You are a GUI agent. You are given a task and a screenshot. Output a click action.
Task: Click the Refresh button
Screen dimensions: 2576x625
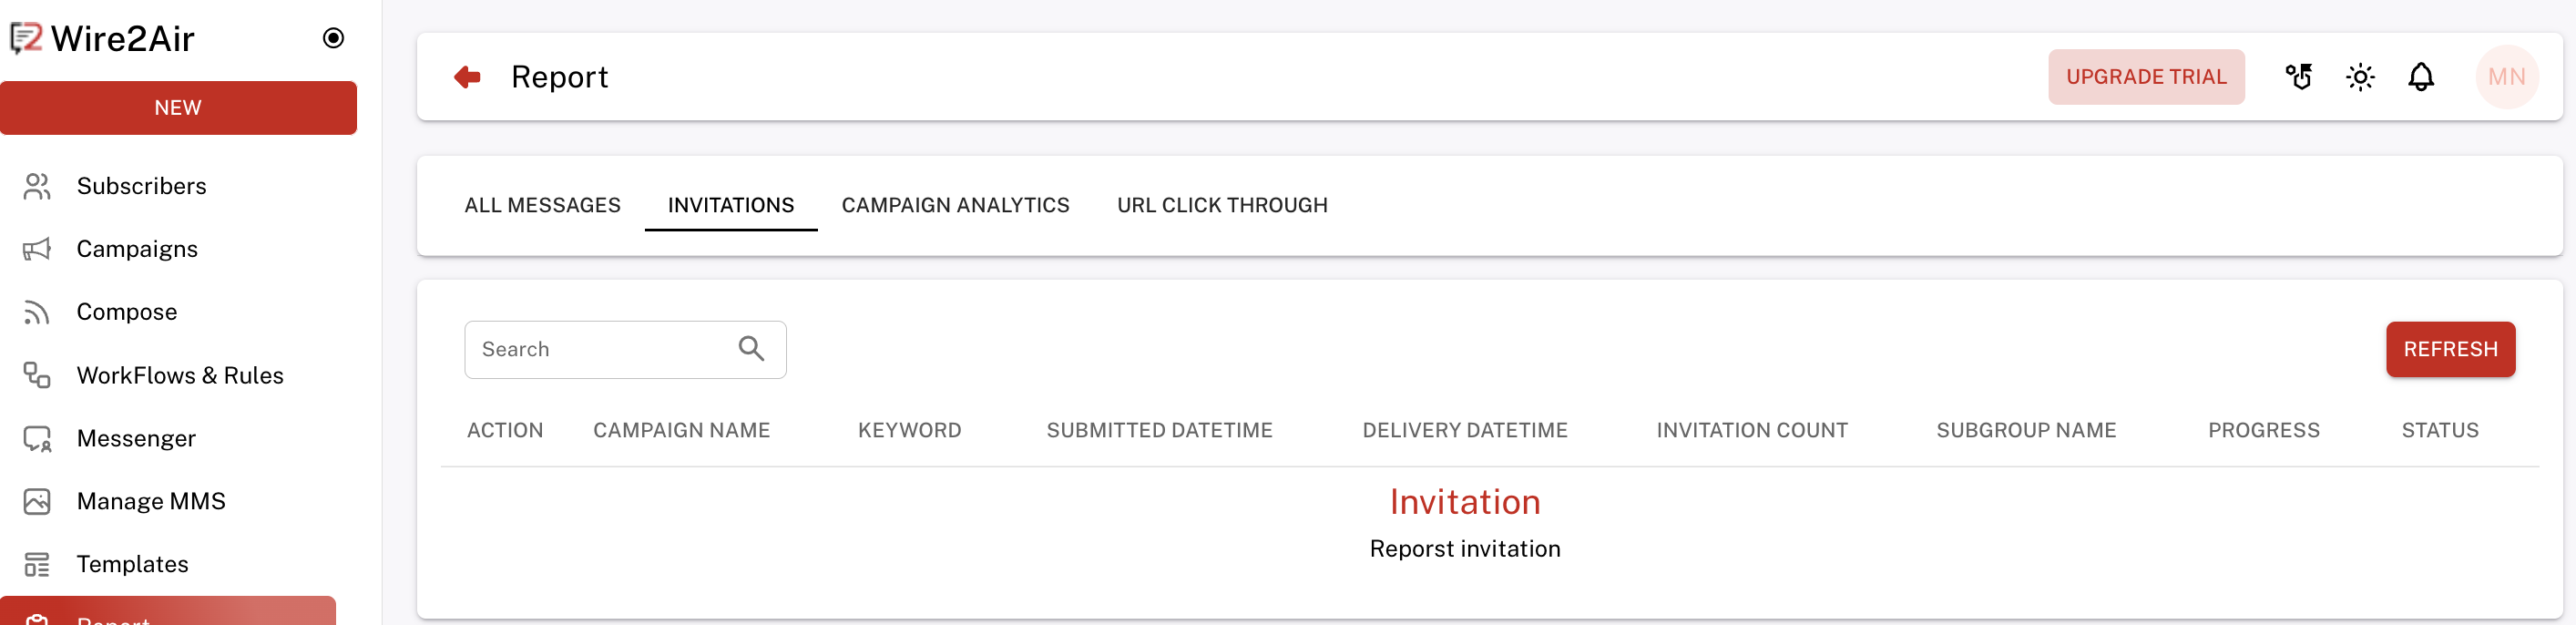point(2450,349)
